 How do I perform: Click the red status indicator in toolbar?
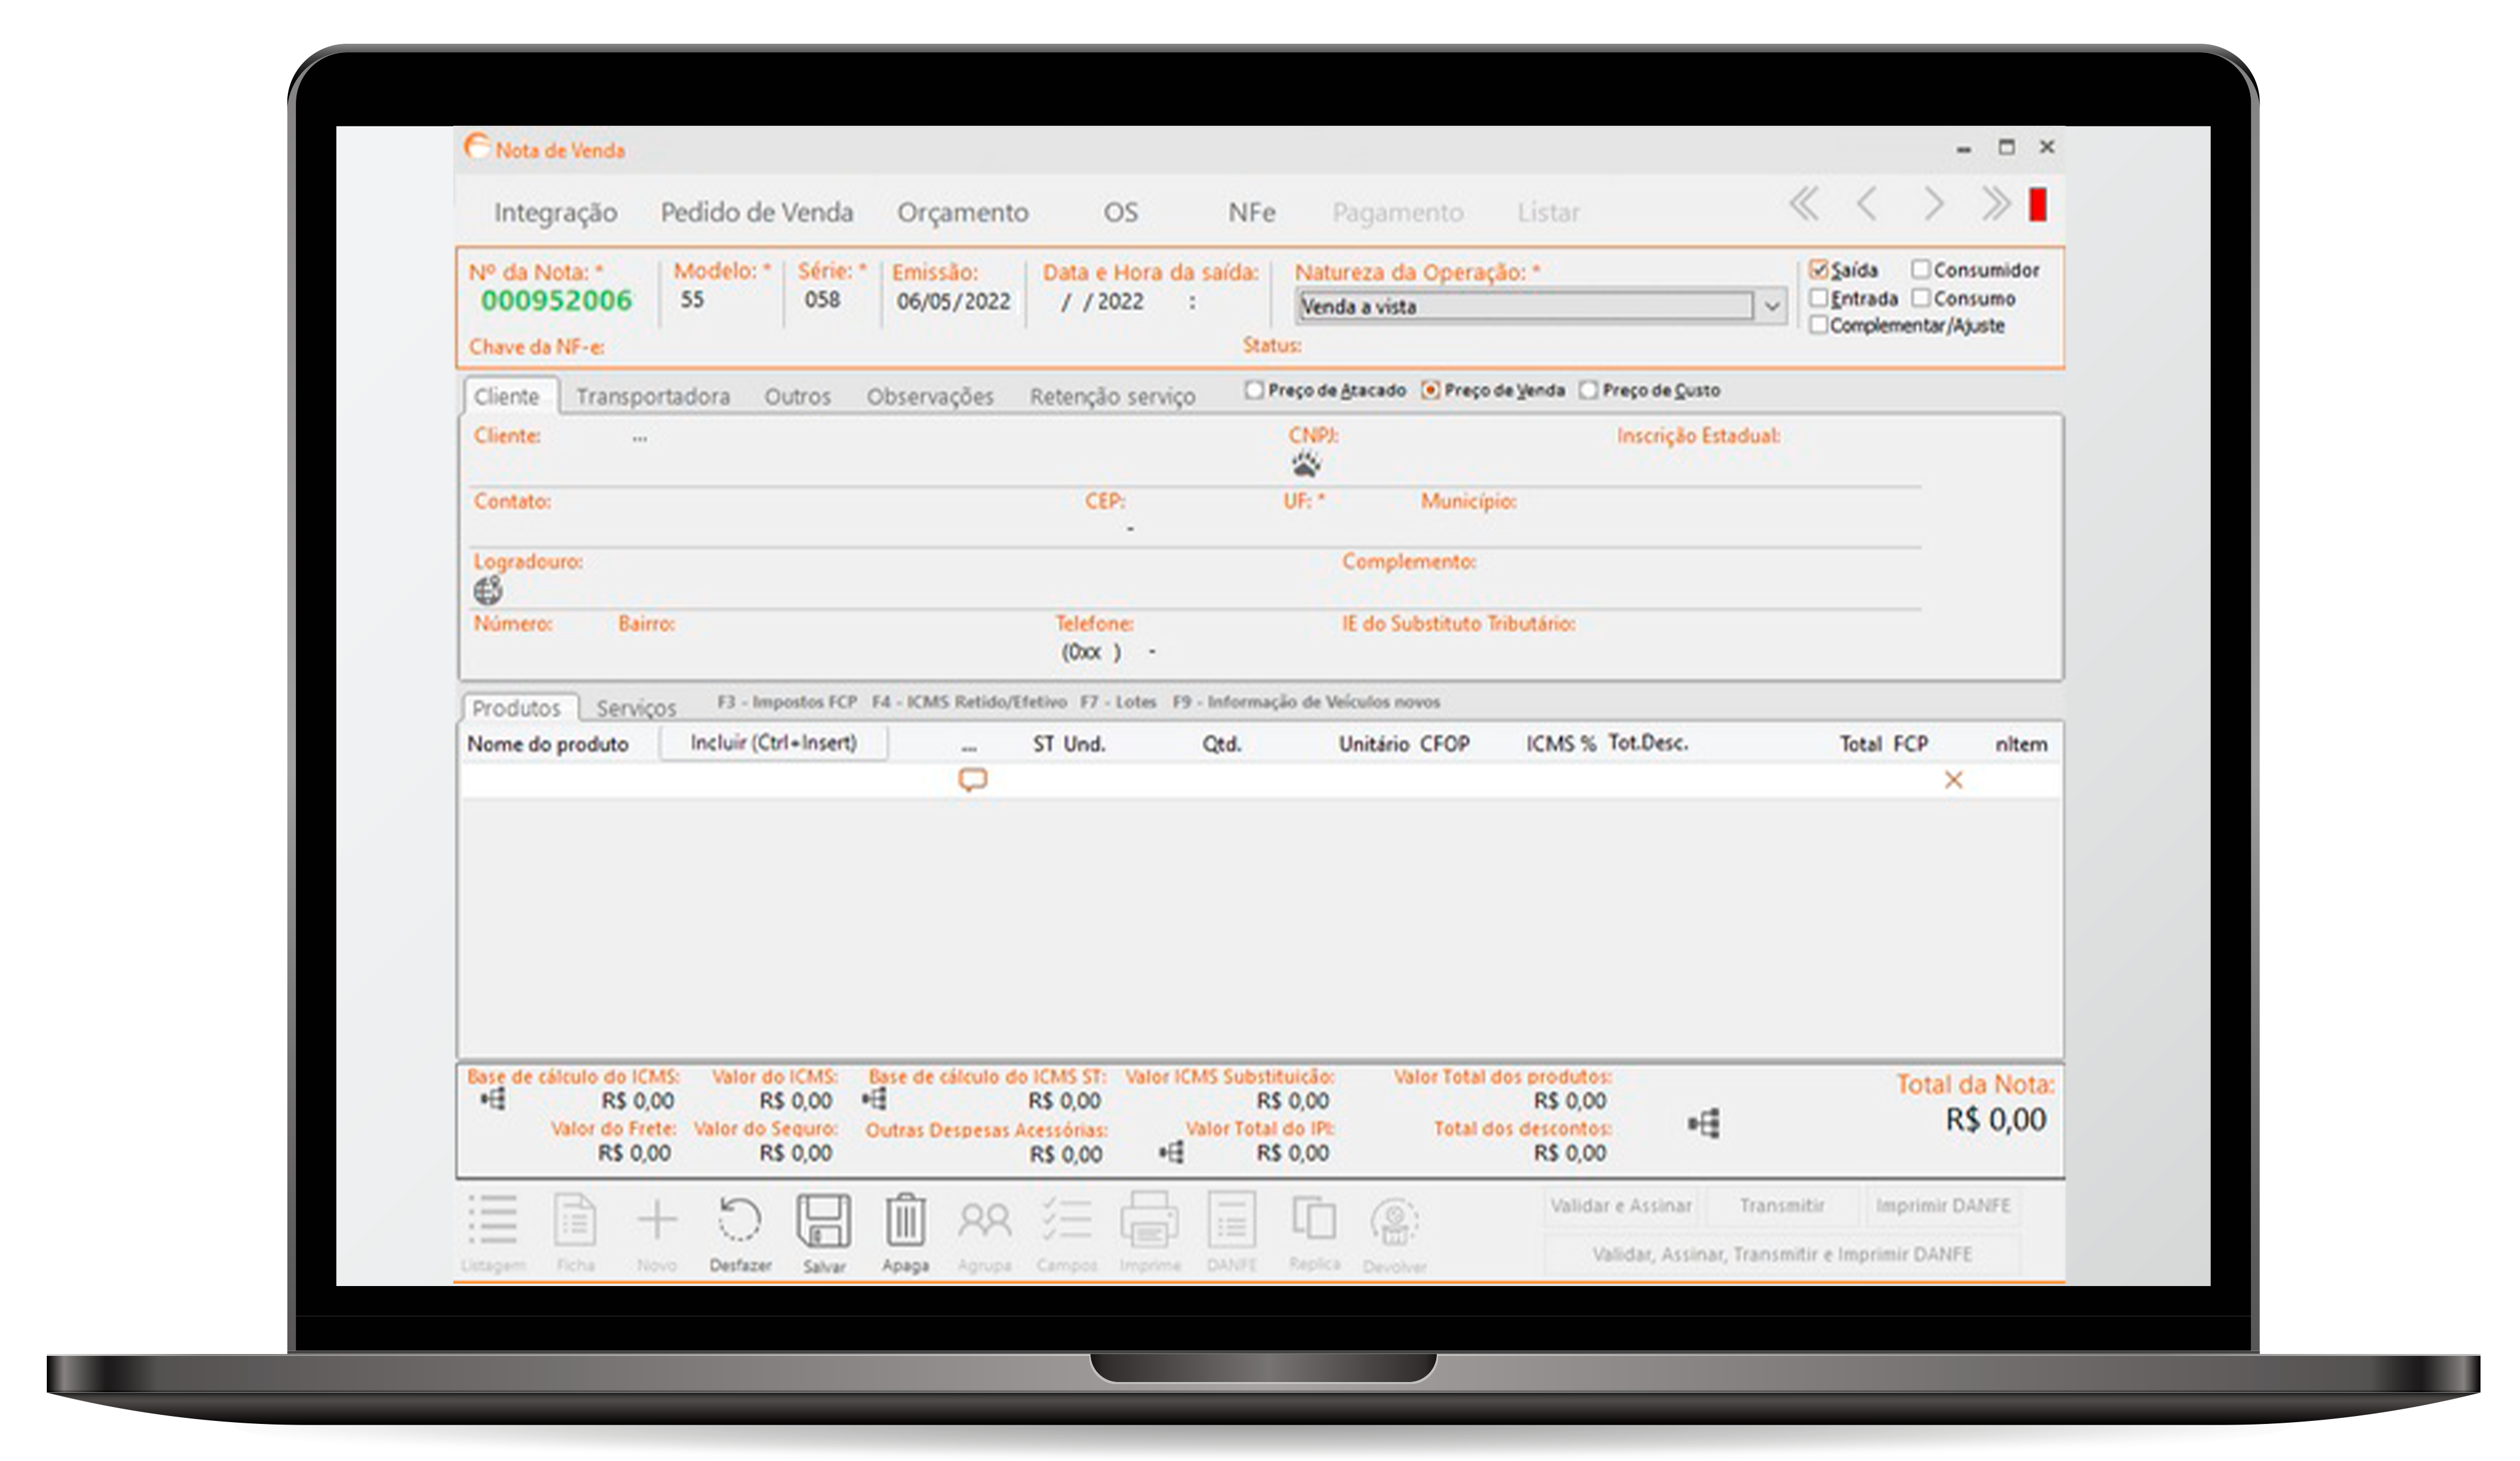click(x=2037, y=204)
